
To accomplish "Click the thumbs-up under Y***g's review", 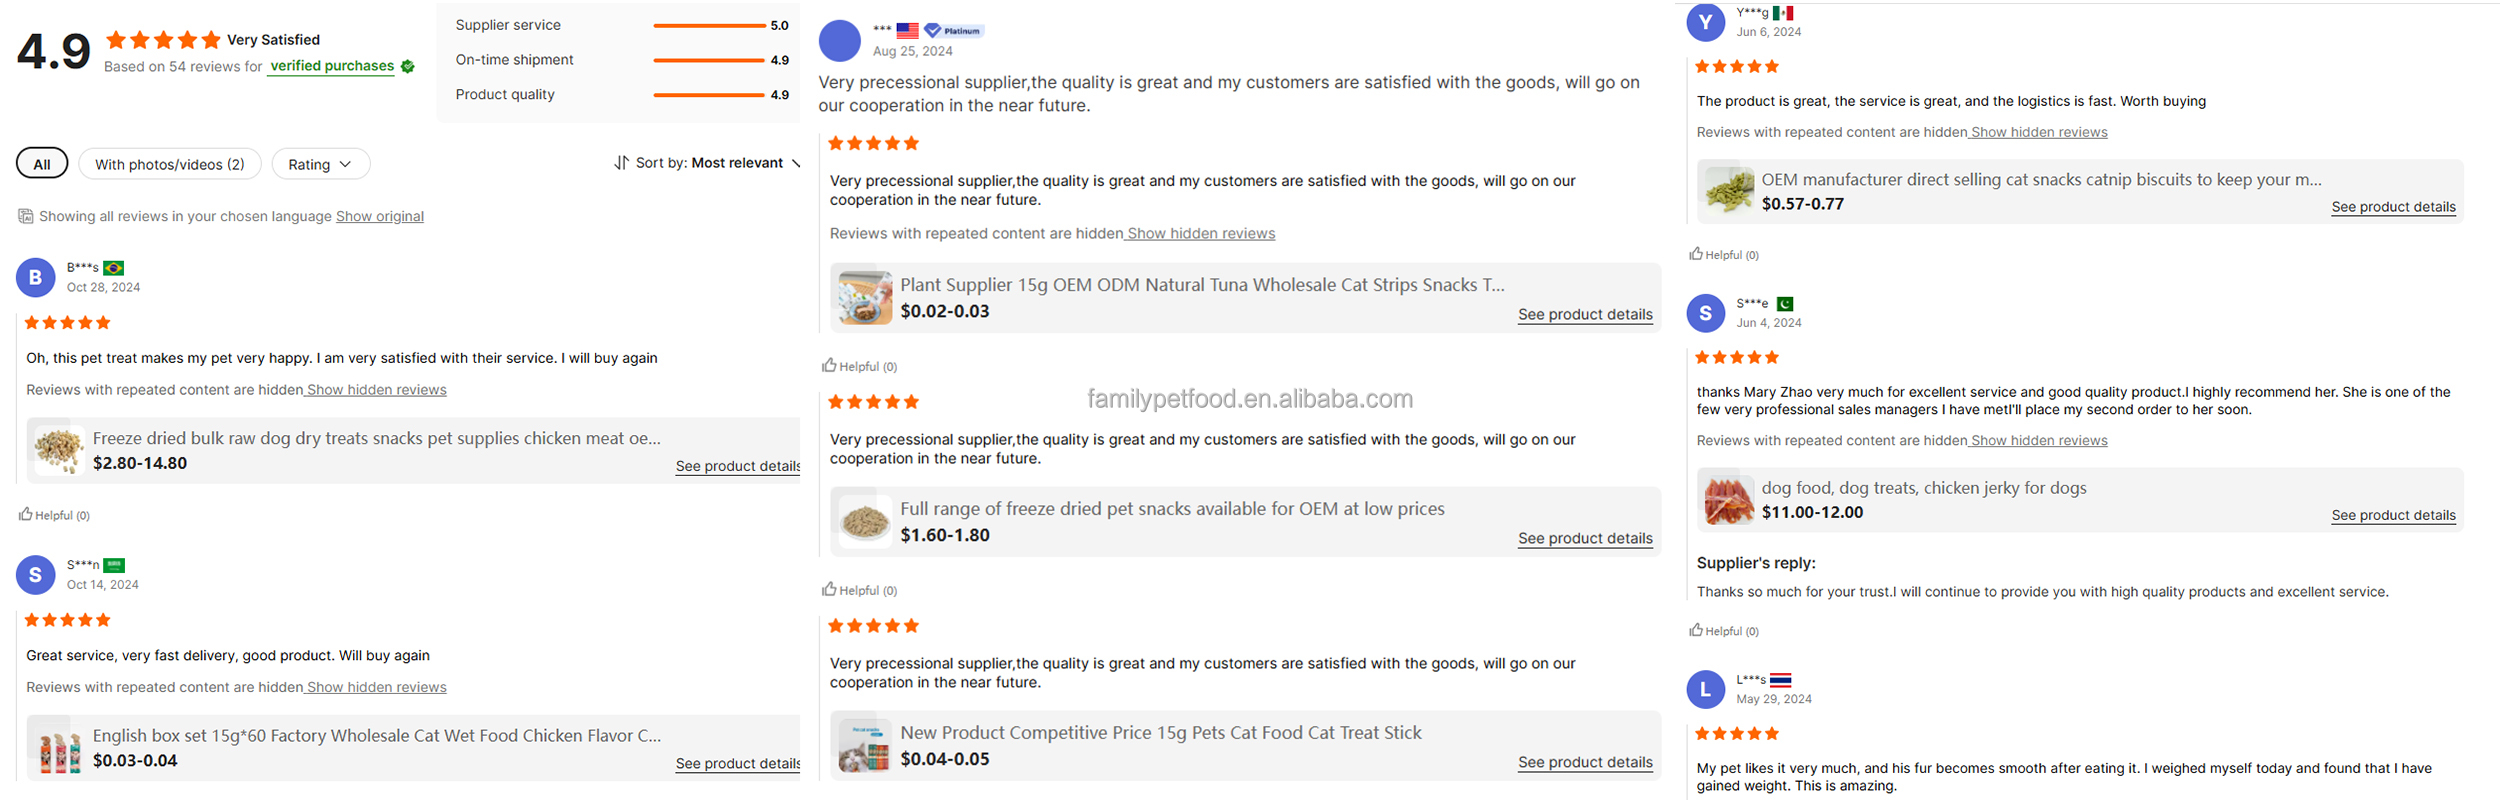I will click(1696, 254).
